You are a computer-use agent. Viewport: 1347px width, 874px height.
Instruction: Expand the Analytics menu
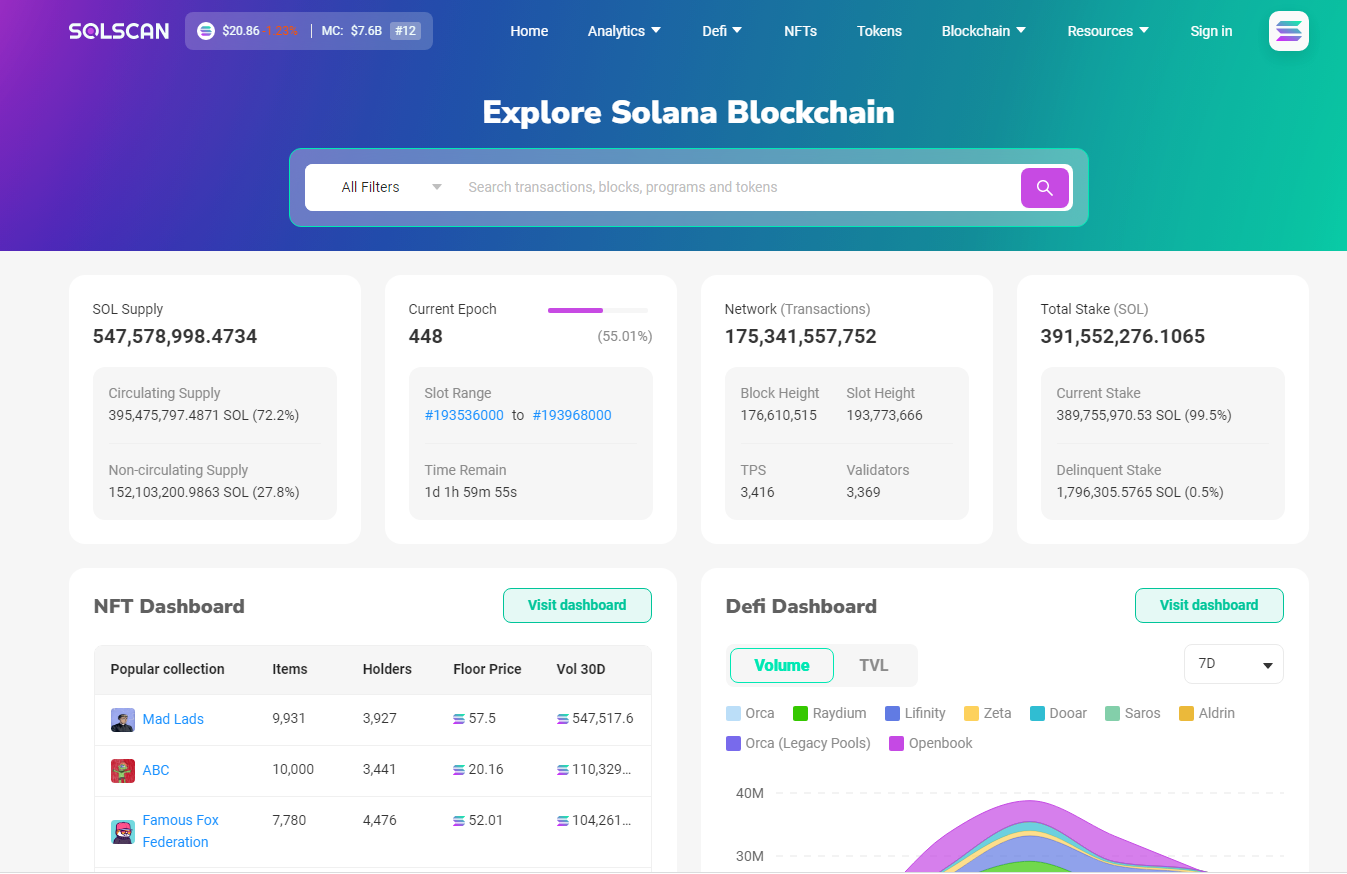(x=624, y=31)
